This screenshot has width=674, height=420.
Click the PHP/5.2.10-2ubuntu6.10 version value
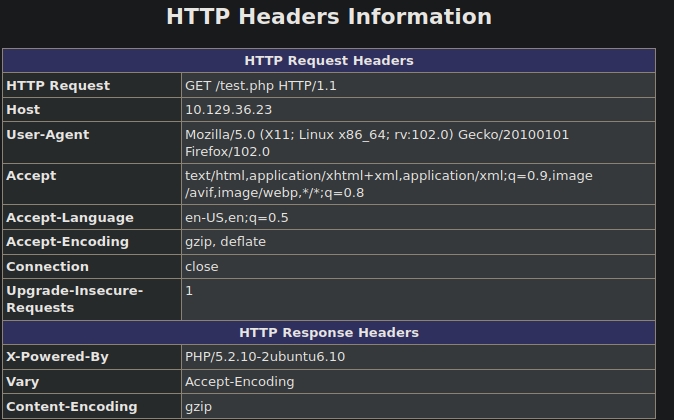click(265, 357)
